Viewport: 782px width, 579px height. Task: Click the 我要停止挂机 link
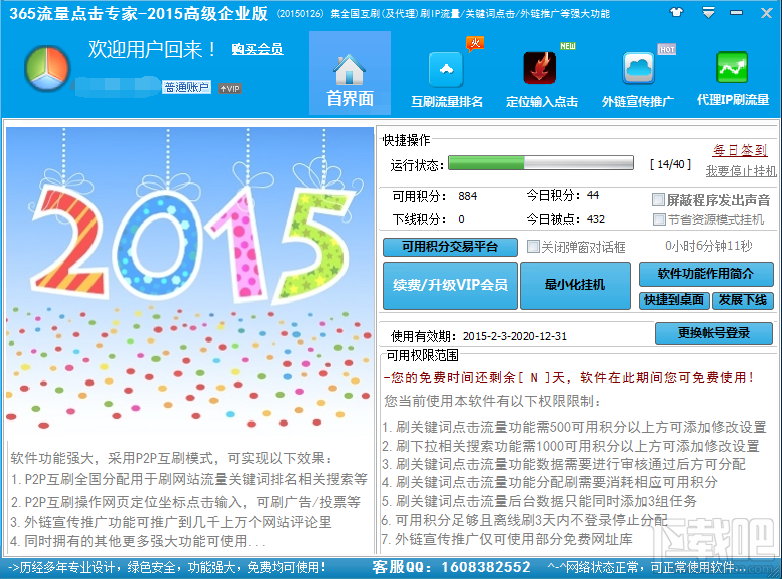pyautogui.click(x=741, y=171)
